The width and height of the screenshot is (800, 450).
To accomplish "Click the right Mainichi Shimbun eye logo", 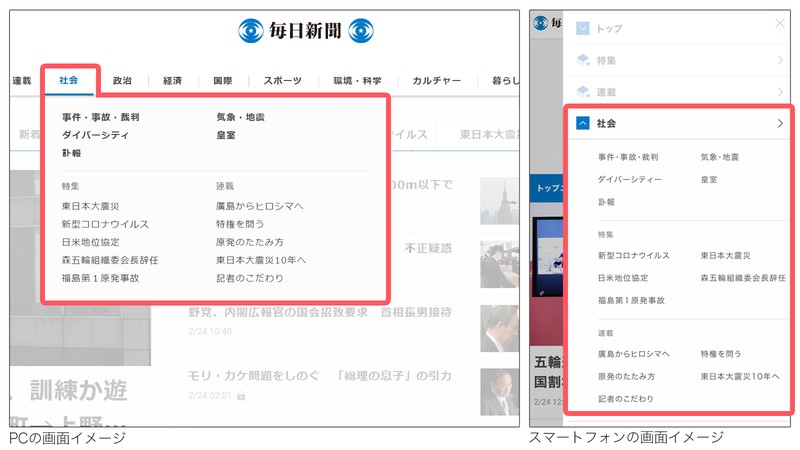I will (361, 31).
